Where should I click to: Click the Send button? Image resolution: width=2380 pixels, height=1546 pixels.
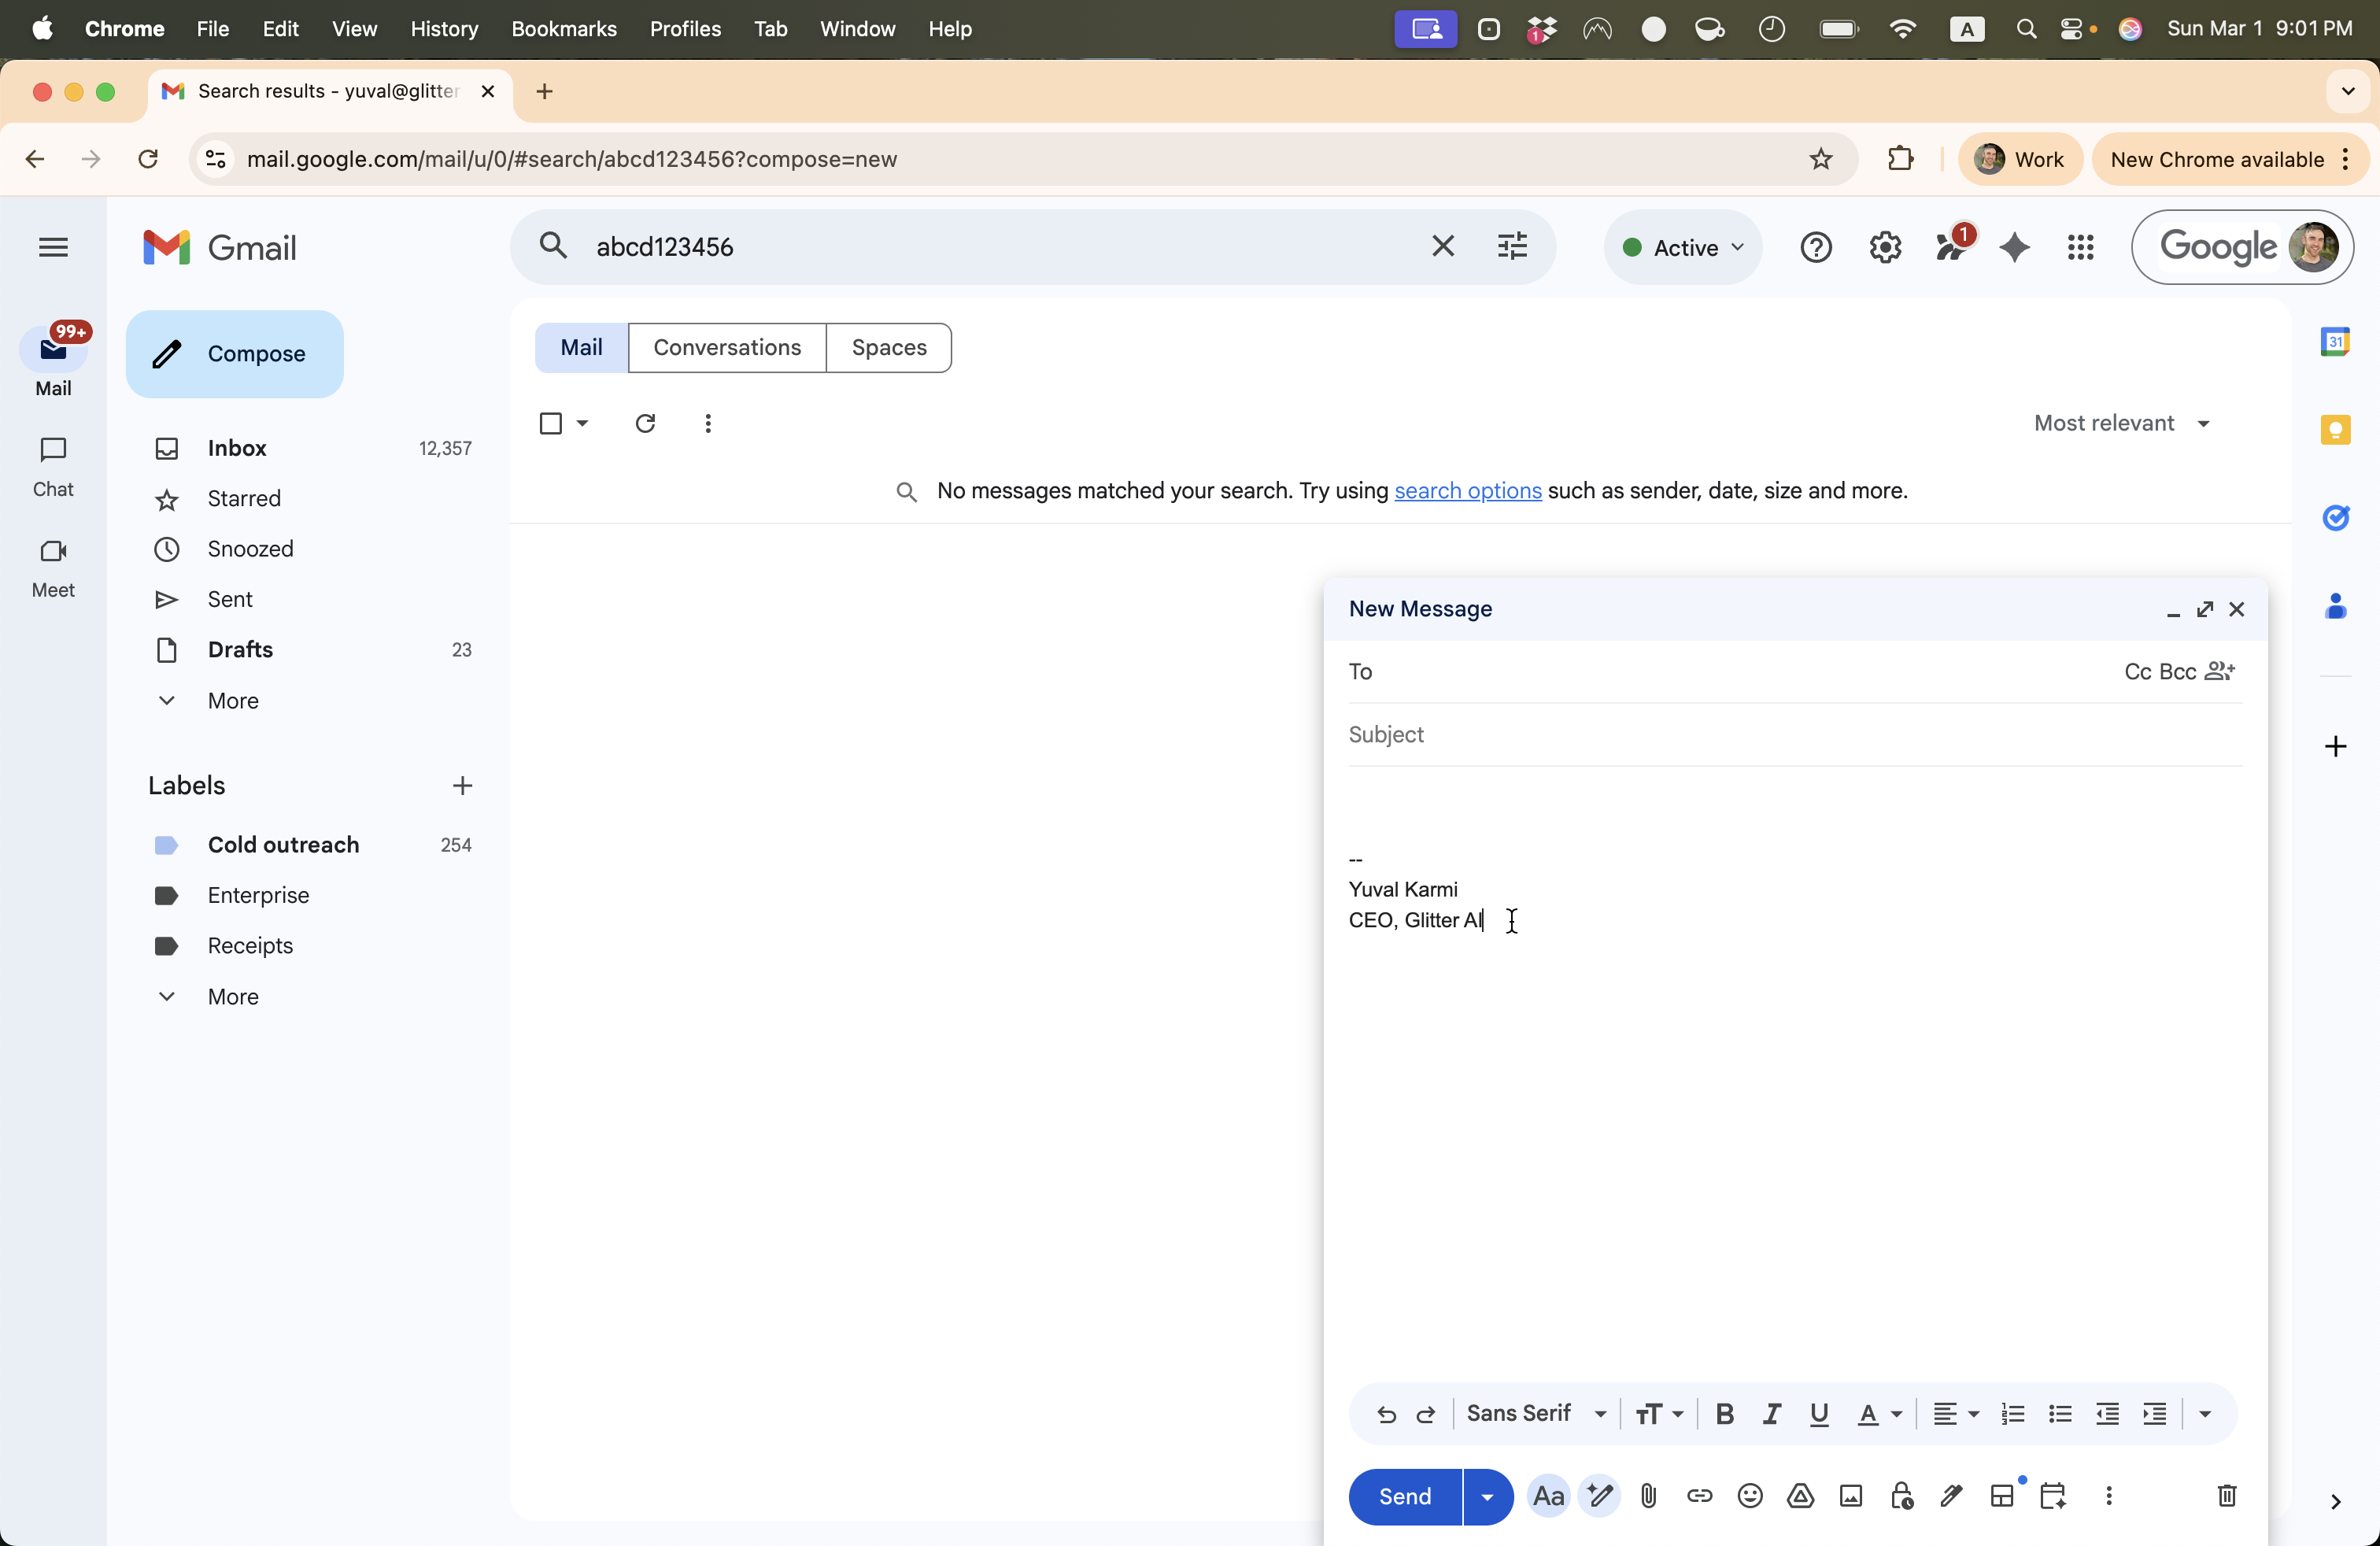click(x=1404, y=1496)
